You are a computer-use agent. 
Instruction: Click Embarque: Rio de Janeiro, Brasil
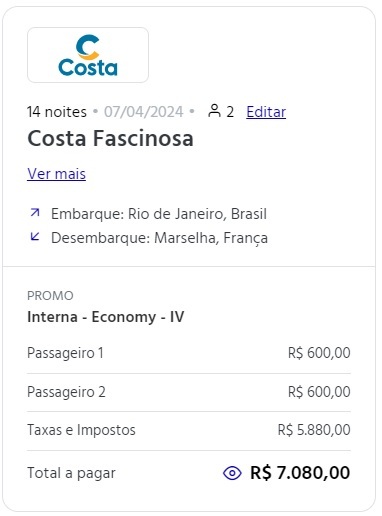coord(159,214)
